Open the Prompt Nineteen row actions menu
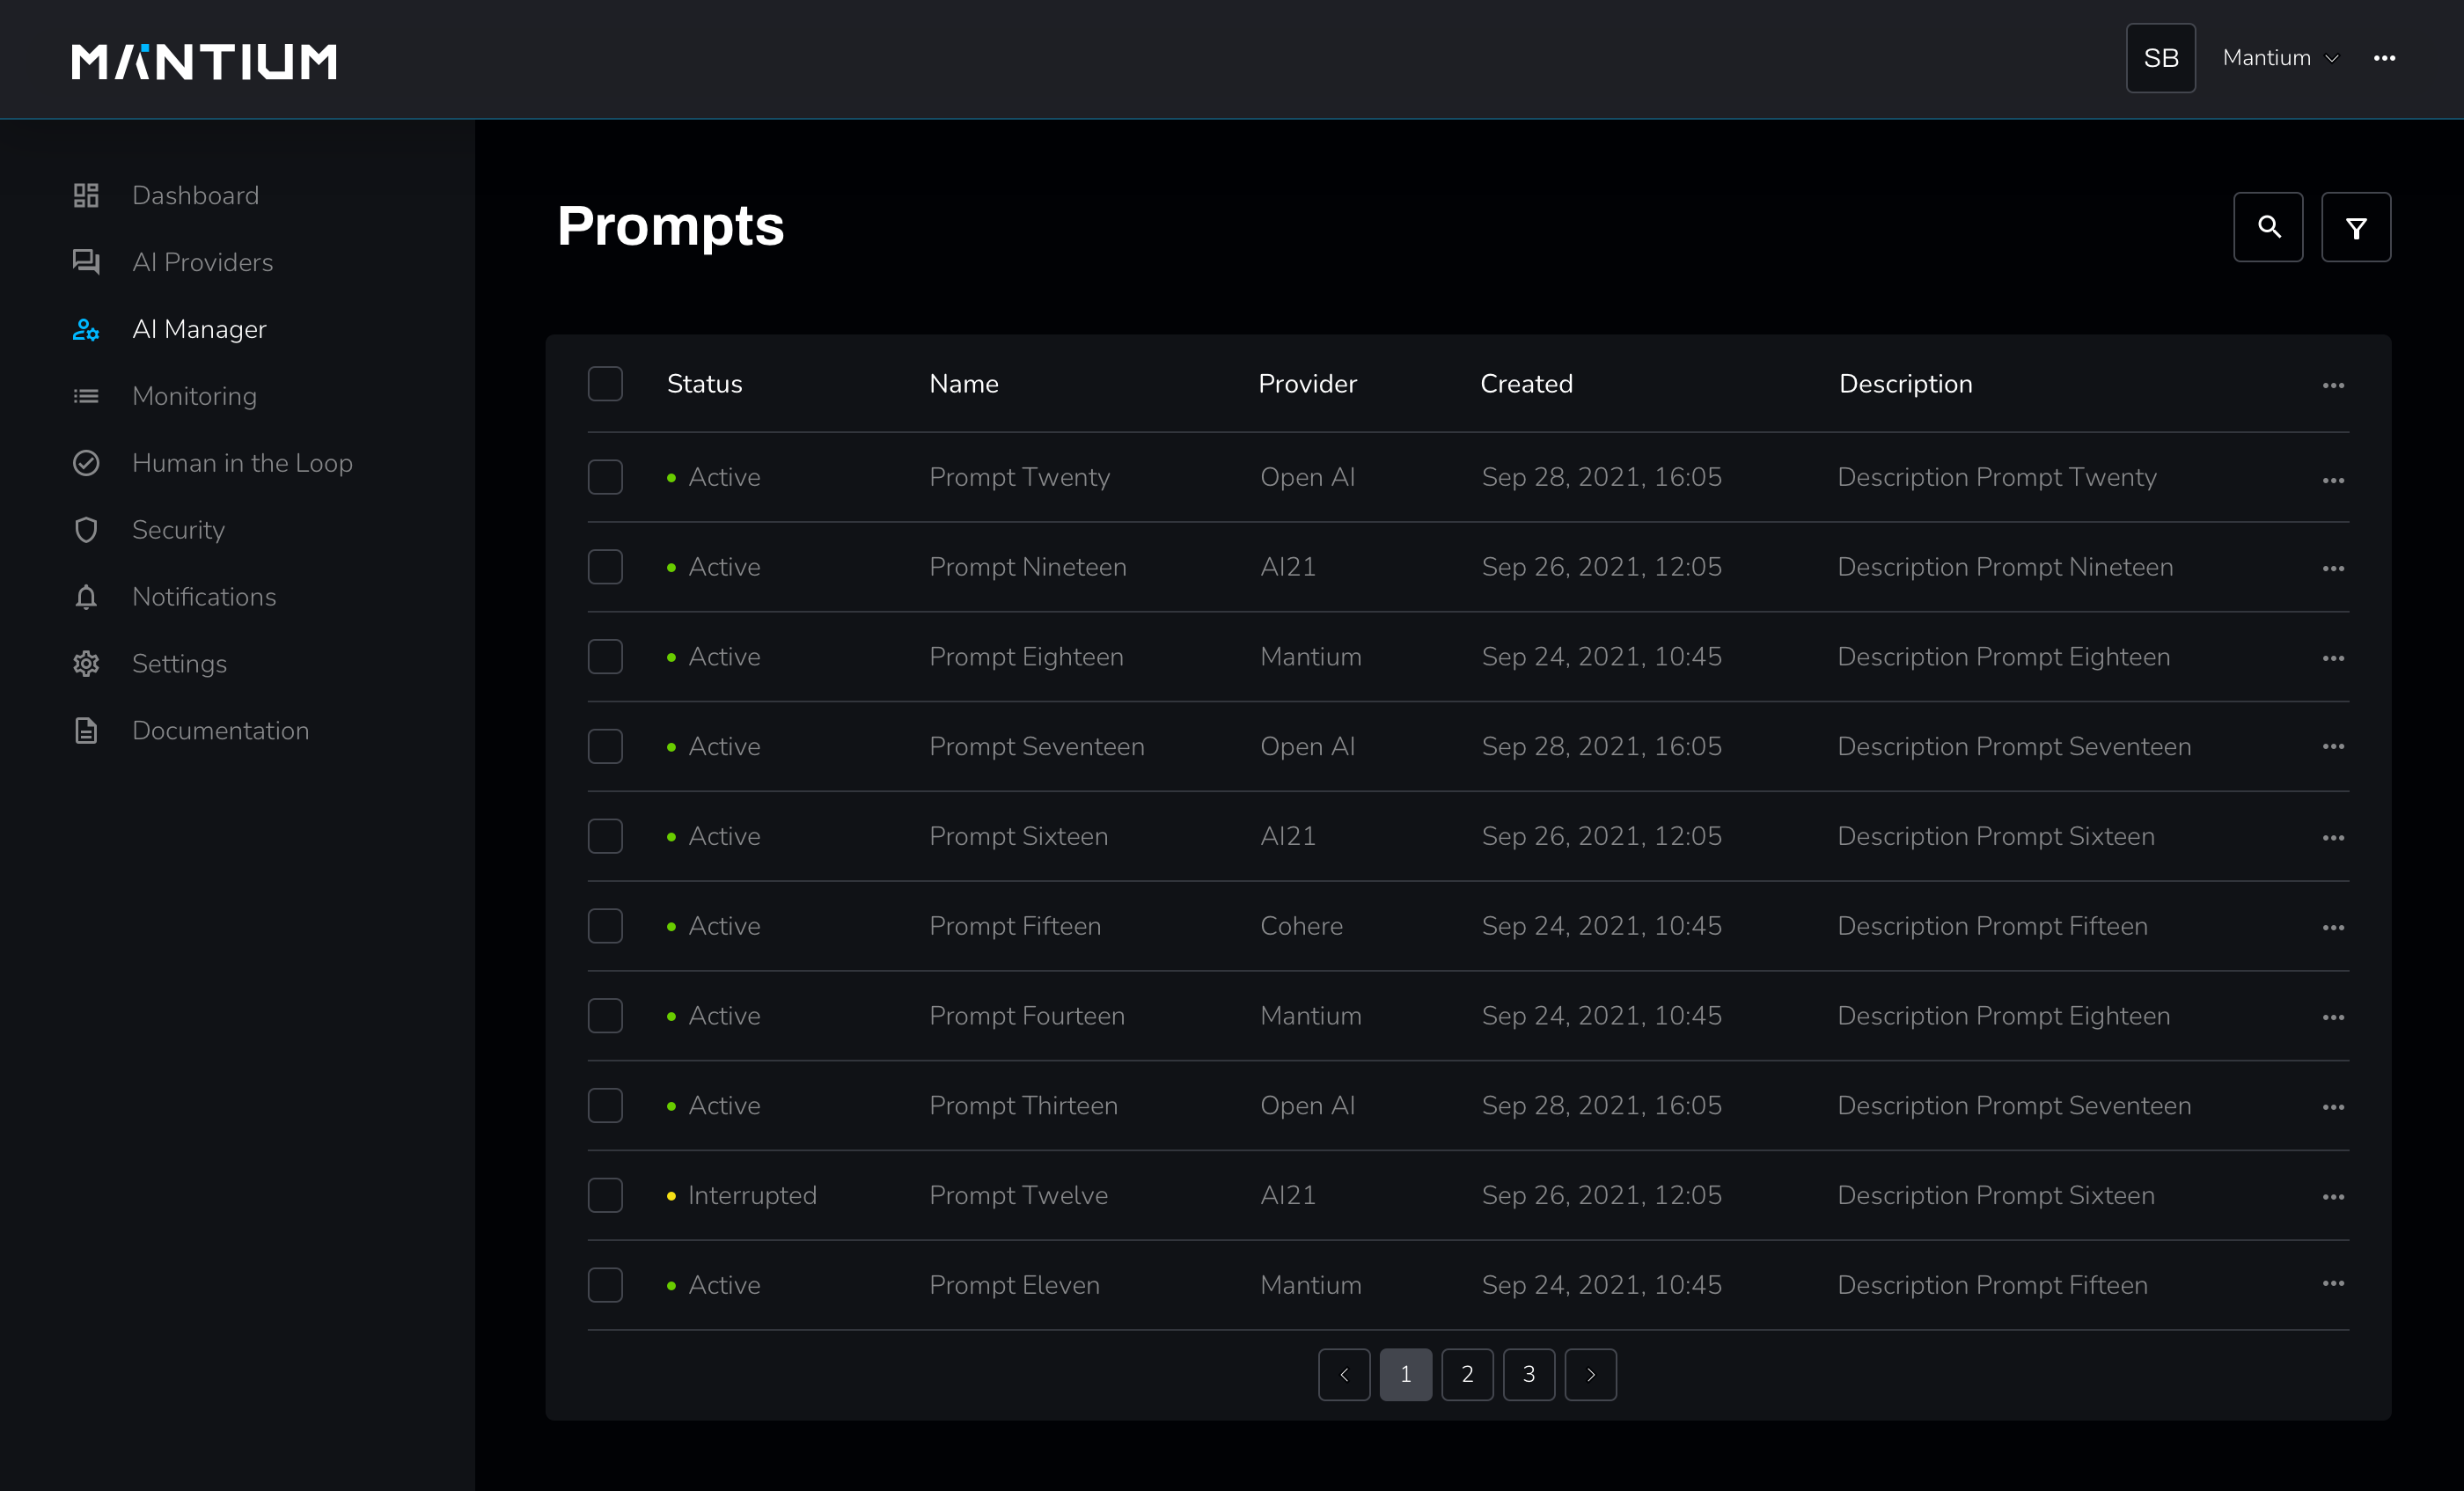 click(2333, 568)
